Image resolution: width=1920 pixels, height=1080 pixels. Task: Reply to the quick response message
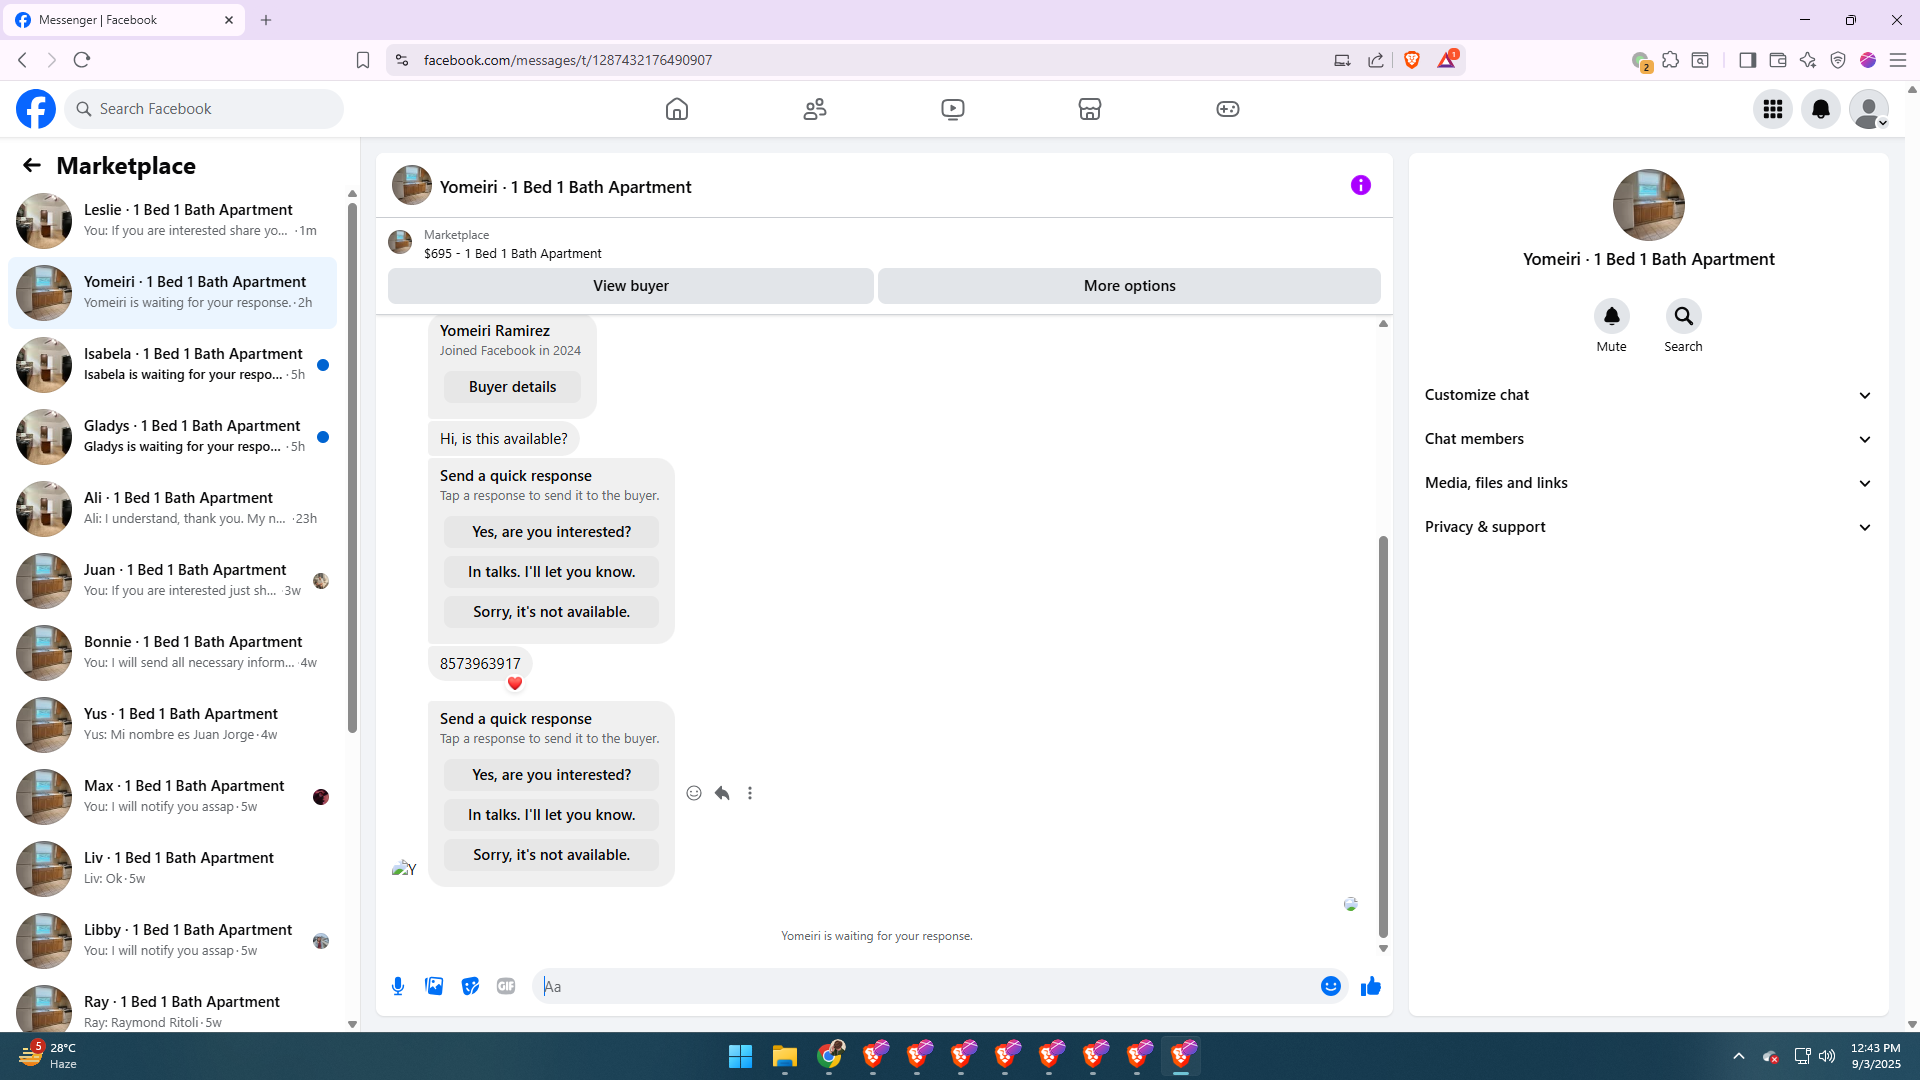coord(722,793)
